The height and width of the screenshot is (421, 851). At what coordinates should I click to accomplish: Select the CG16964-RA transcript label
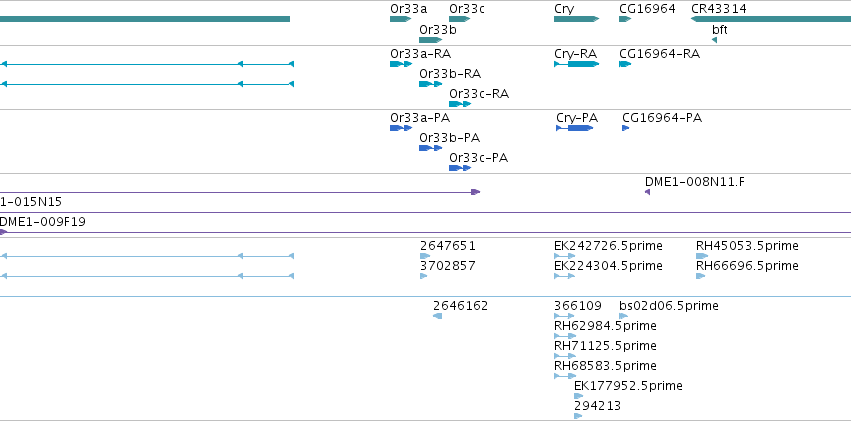coord(659,54)
